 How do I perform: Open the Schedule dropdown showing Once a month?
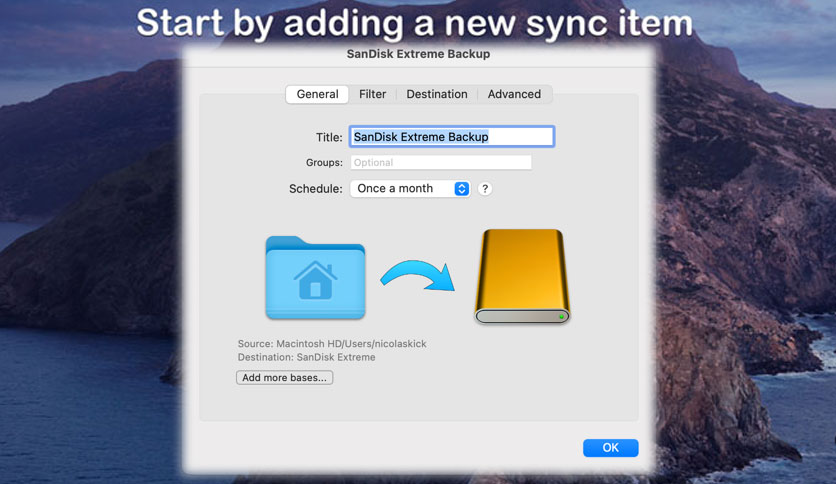(x=410, y=189)
